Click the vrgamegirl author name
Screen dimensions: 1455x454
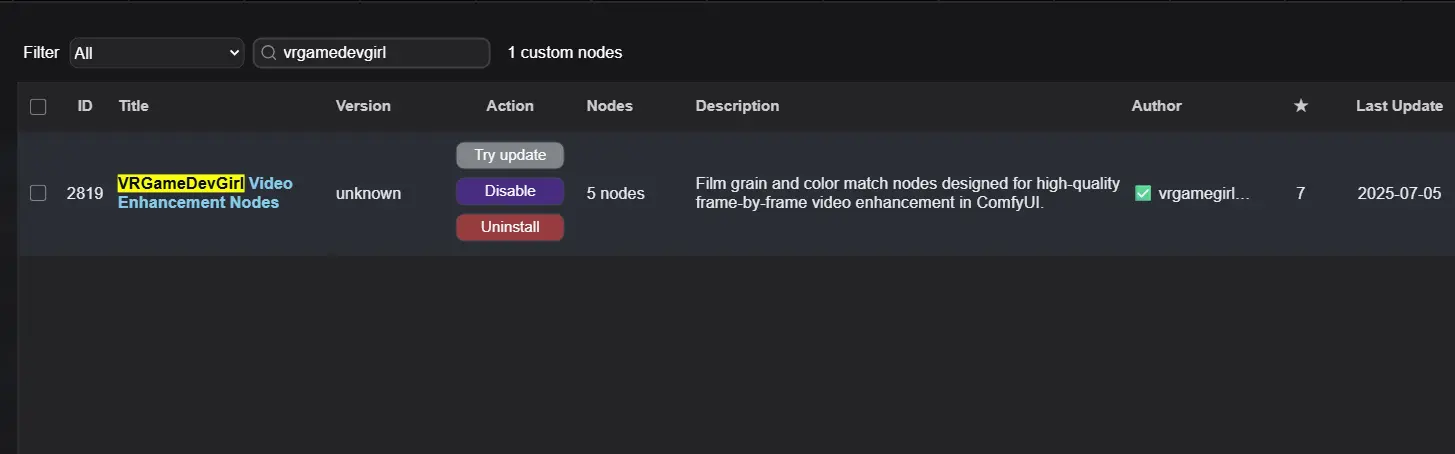coord(1204,194)
